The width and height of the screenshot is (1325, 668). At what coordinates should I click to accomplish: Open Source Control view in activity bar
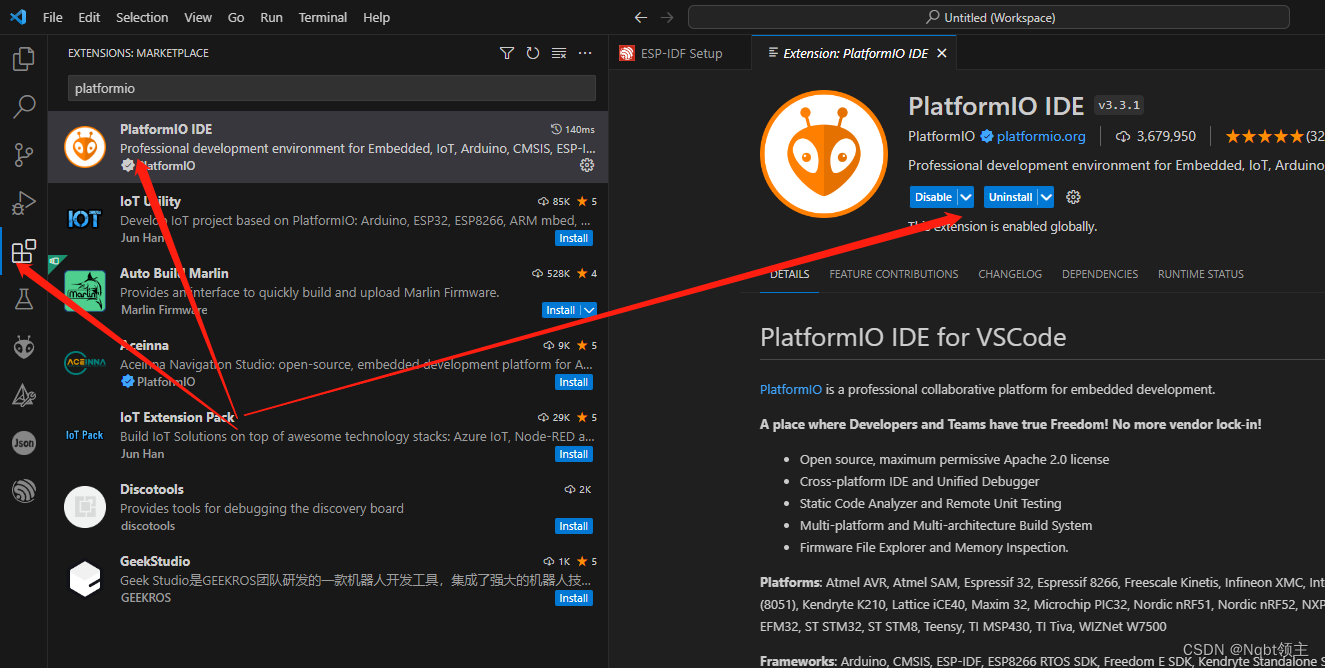click(x=24, y=154)
